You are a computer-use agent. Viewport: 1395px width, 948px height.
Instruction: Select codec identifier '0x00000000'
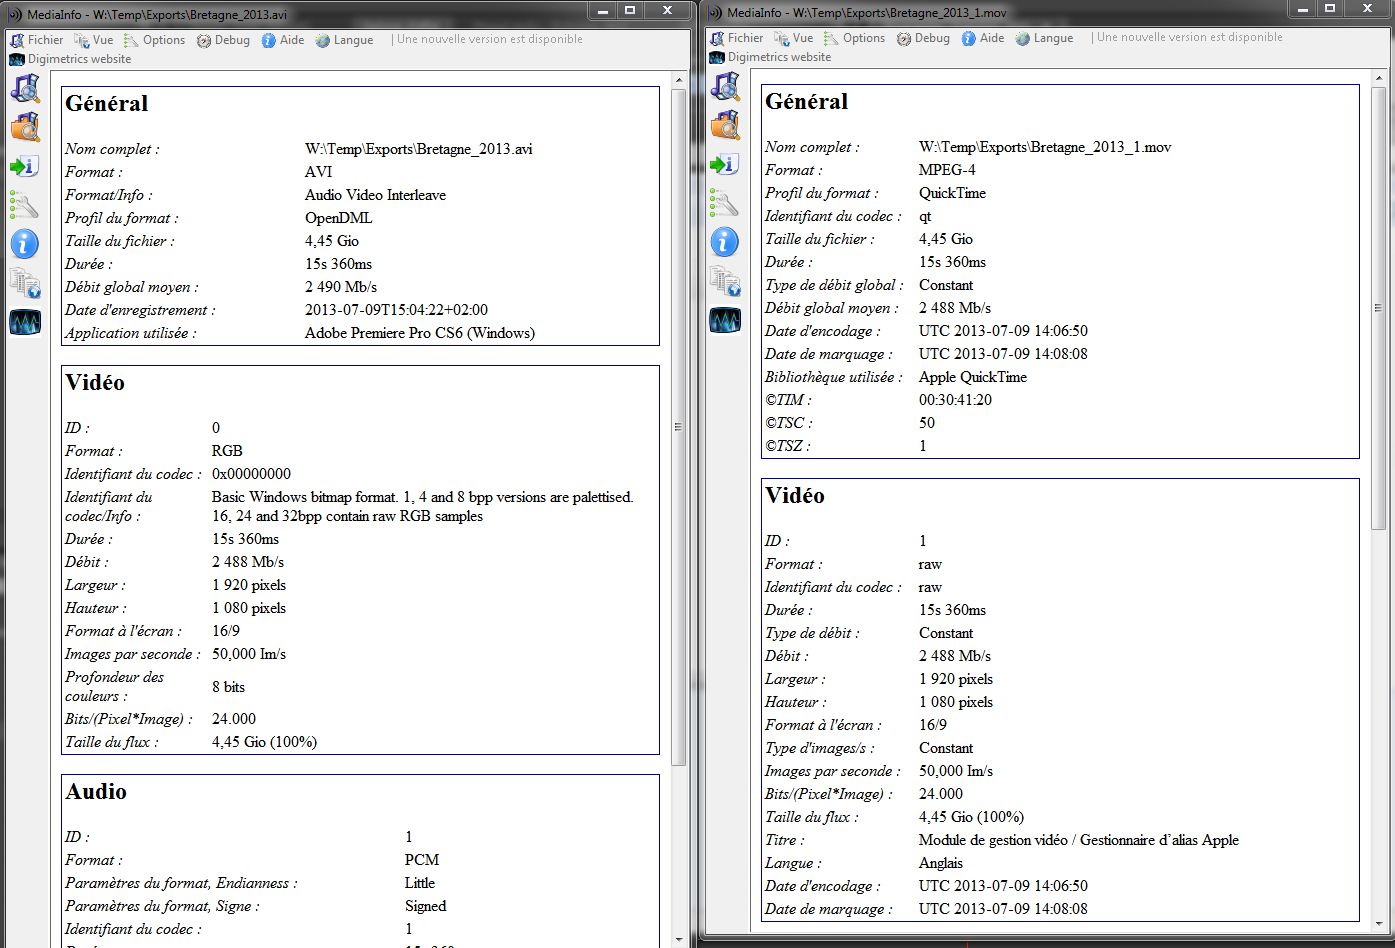point(251,474)
